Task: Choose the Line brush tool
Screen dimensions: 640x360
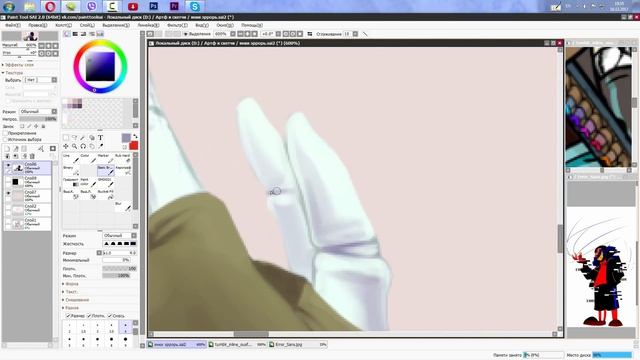Action: pyautogui.click(x=71, y=159)
